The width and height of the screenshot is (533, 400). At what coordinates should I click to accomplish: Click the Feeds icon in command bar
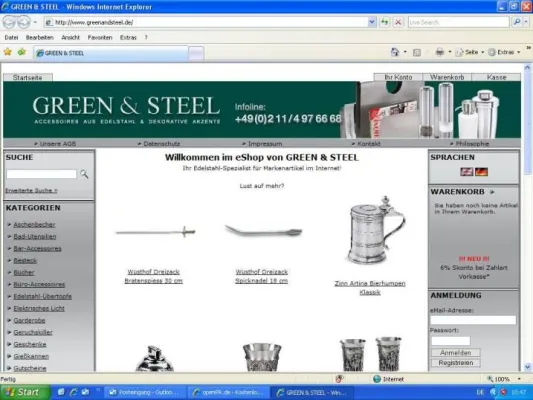click(x=417, y=52)
